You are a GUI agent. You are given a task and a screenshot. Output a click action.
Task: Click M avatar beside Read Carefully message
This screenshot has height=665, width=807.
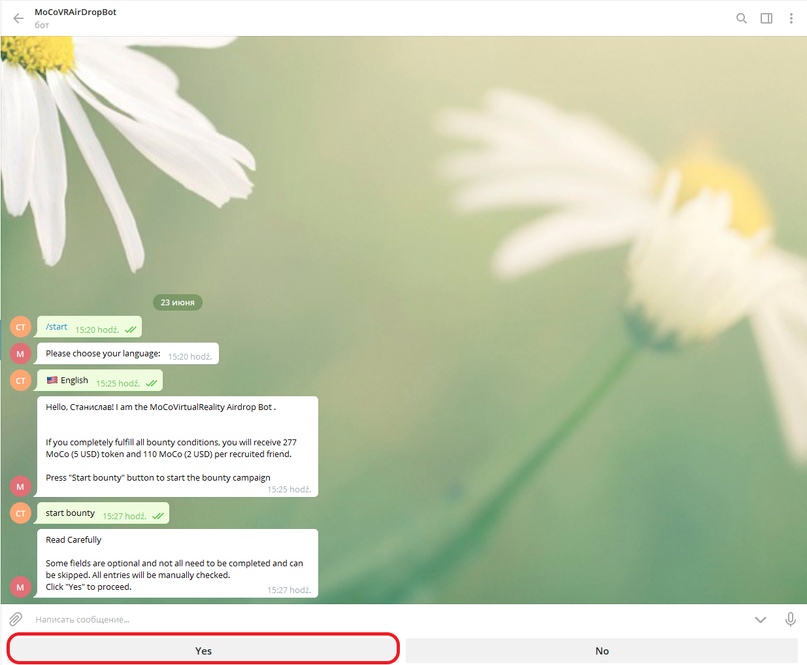tap(20, 586)
